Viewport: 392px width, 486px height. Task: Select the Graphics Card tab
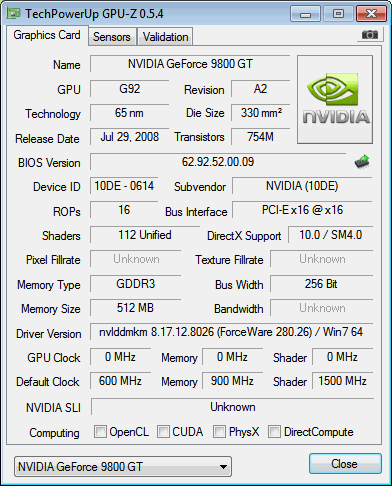tap(47, 35)
